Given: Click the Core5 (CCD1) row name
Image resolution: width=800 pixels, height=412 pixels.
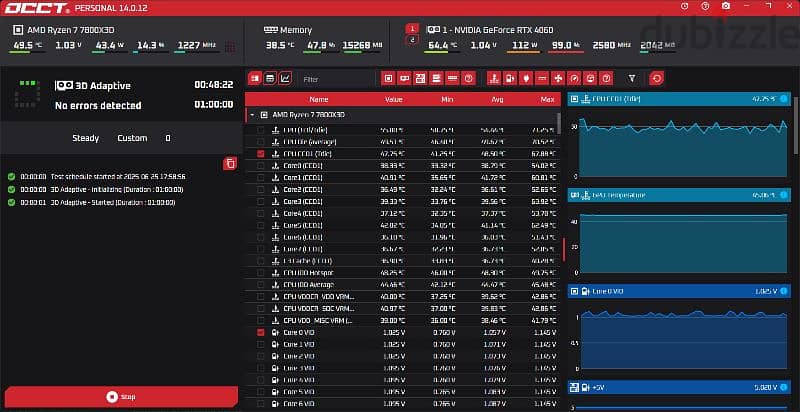Looking at the screenshot, I should click(x=302, y=225).
